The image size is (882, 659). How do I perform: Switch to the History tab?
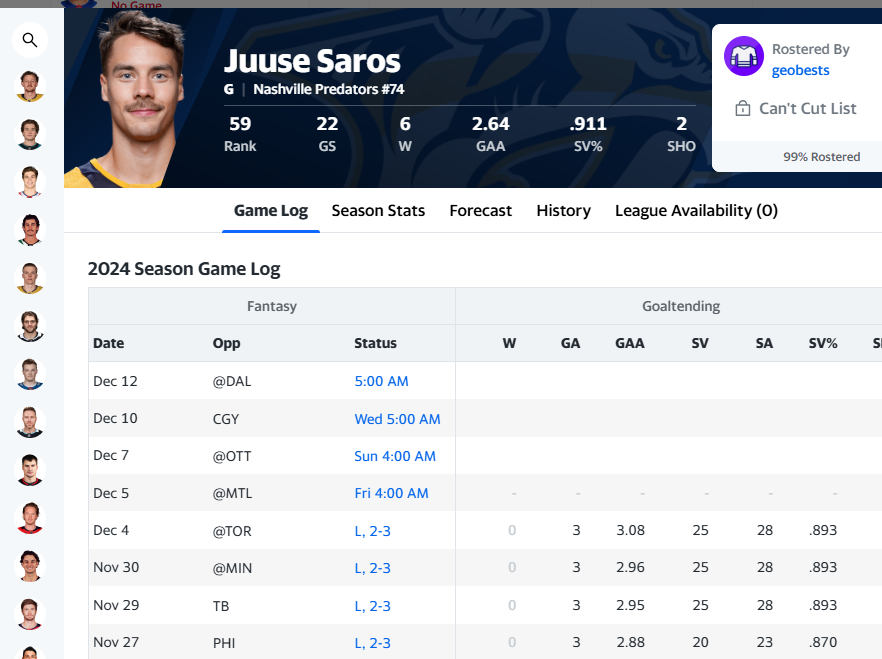tap(564, 210)
